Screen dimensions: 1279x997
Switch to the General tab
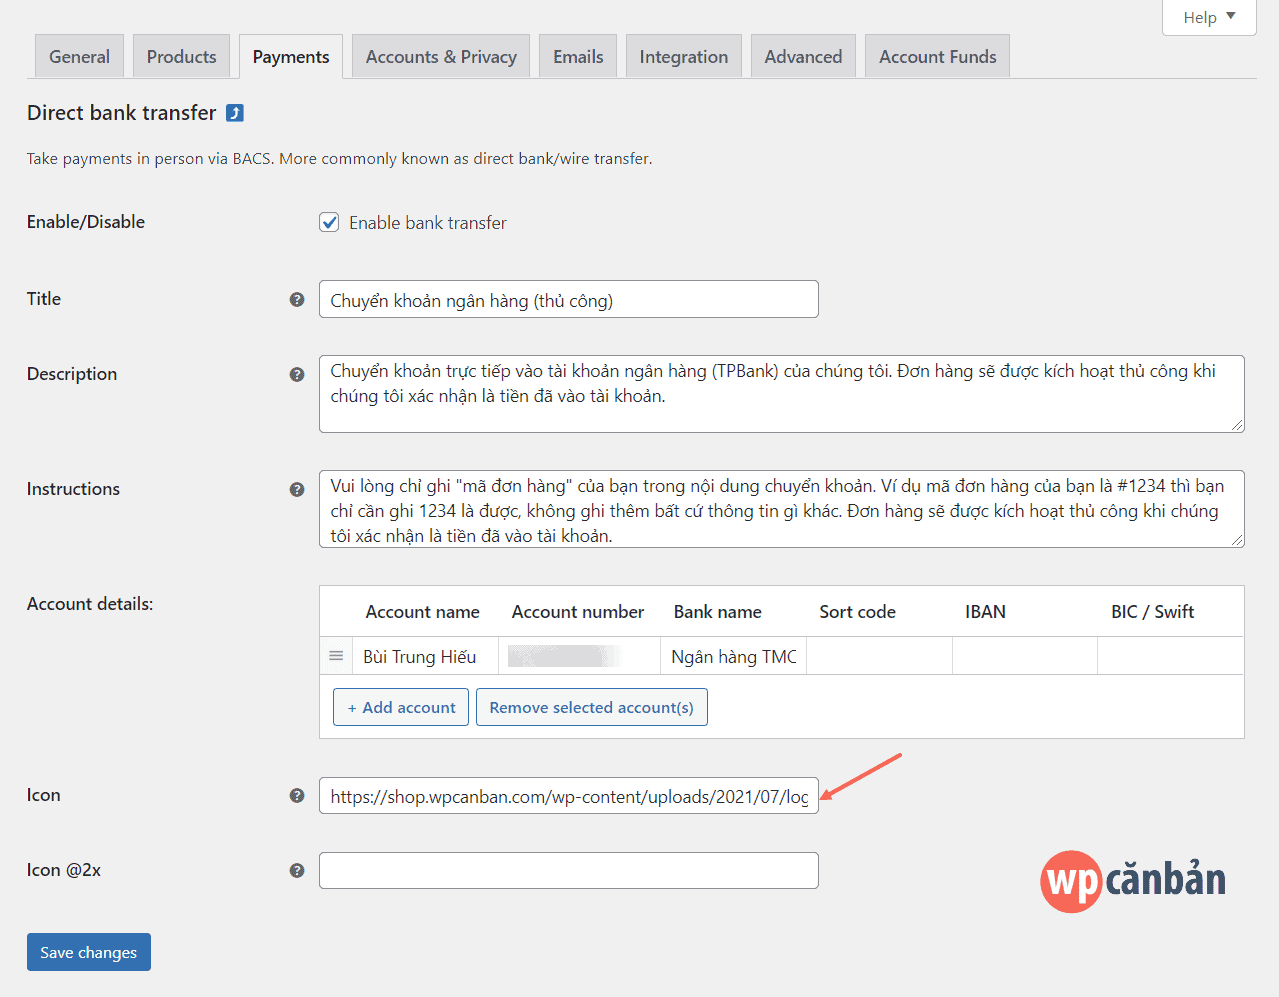coord(80,57)
